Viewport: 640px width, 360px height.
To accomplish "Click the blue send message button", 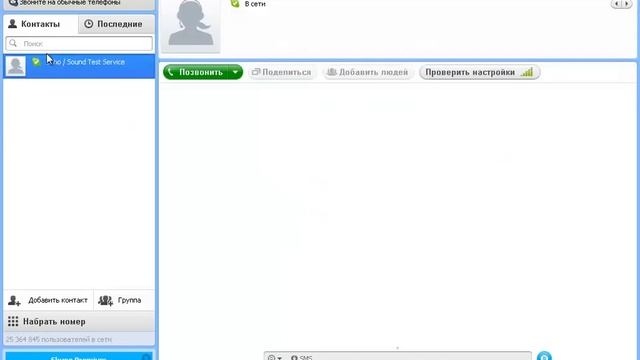I will (x=544, y=356).
